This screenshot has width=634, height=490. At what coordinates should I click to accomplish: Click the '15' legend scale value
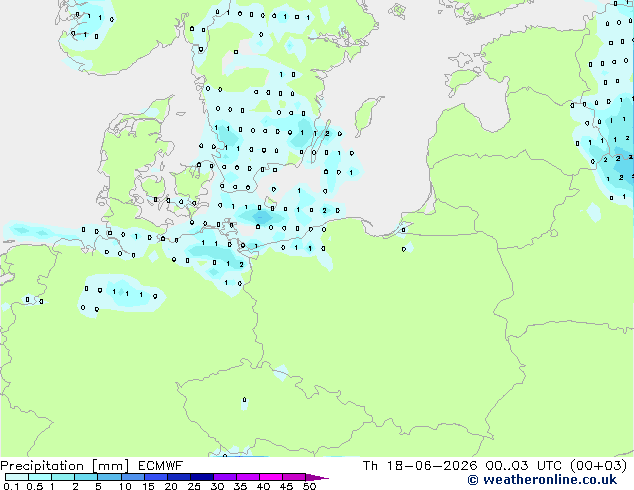click(148, 486)
